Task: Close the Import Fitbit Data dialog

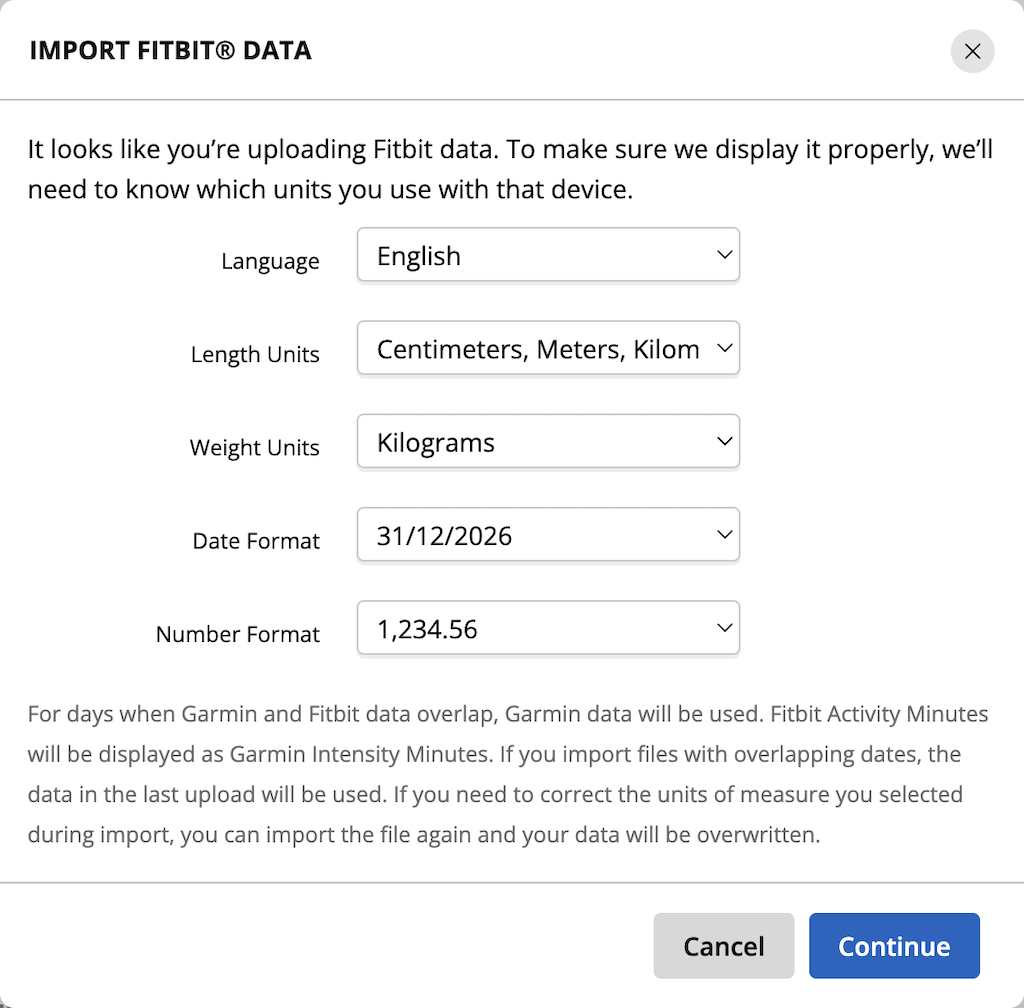Action: (972, 51)
